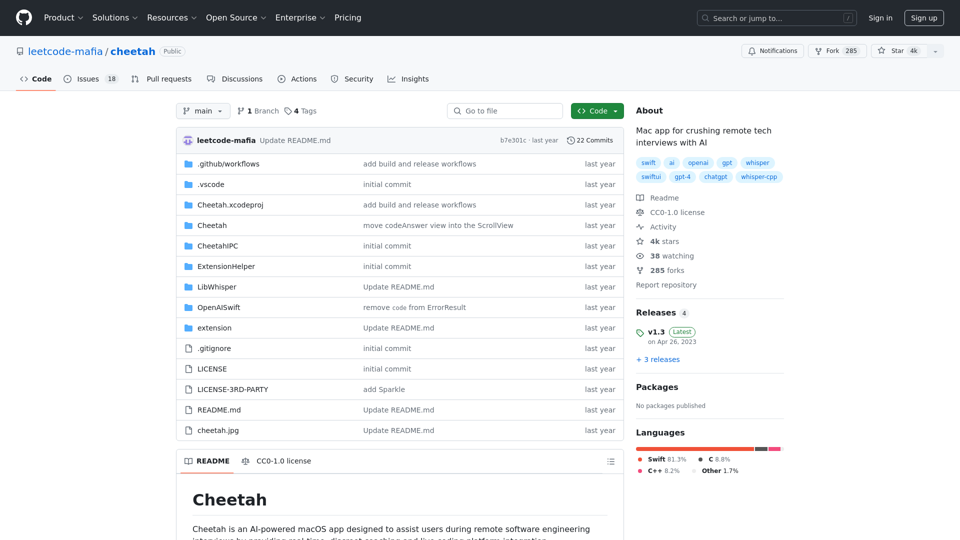Expand the Product menu

coord(63,18)
